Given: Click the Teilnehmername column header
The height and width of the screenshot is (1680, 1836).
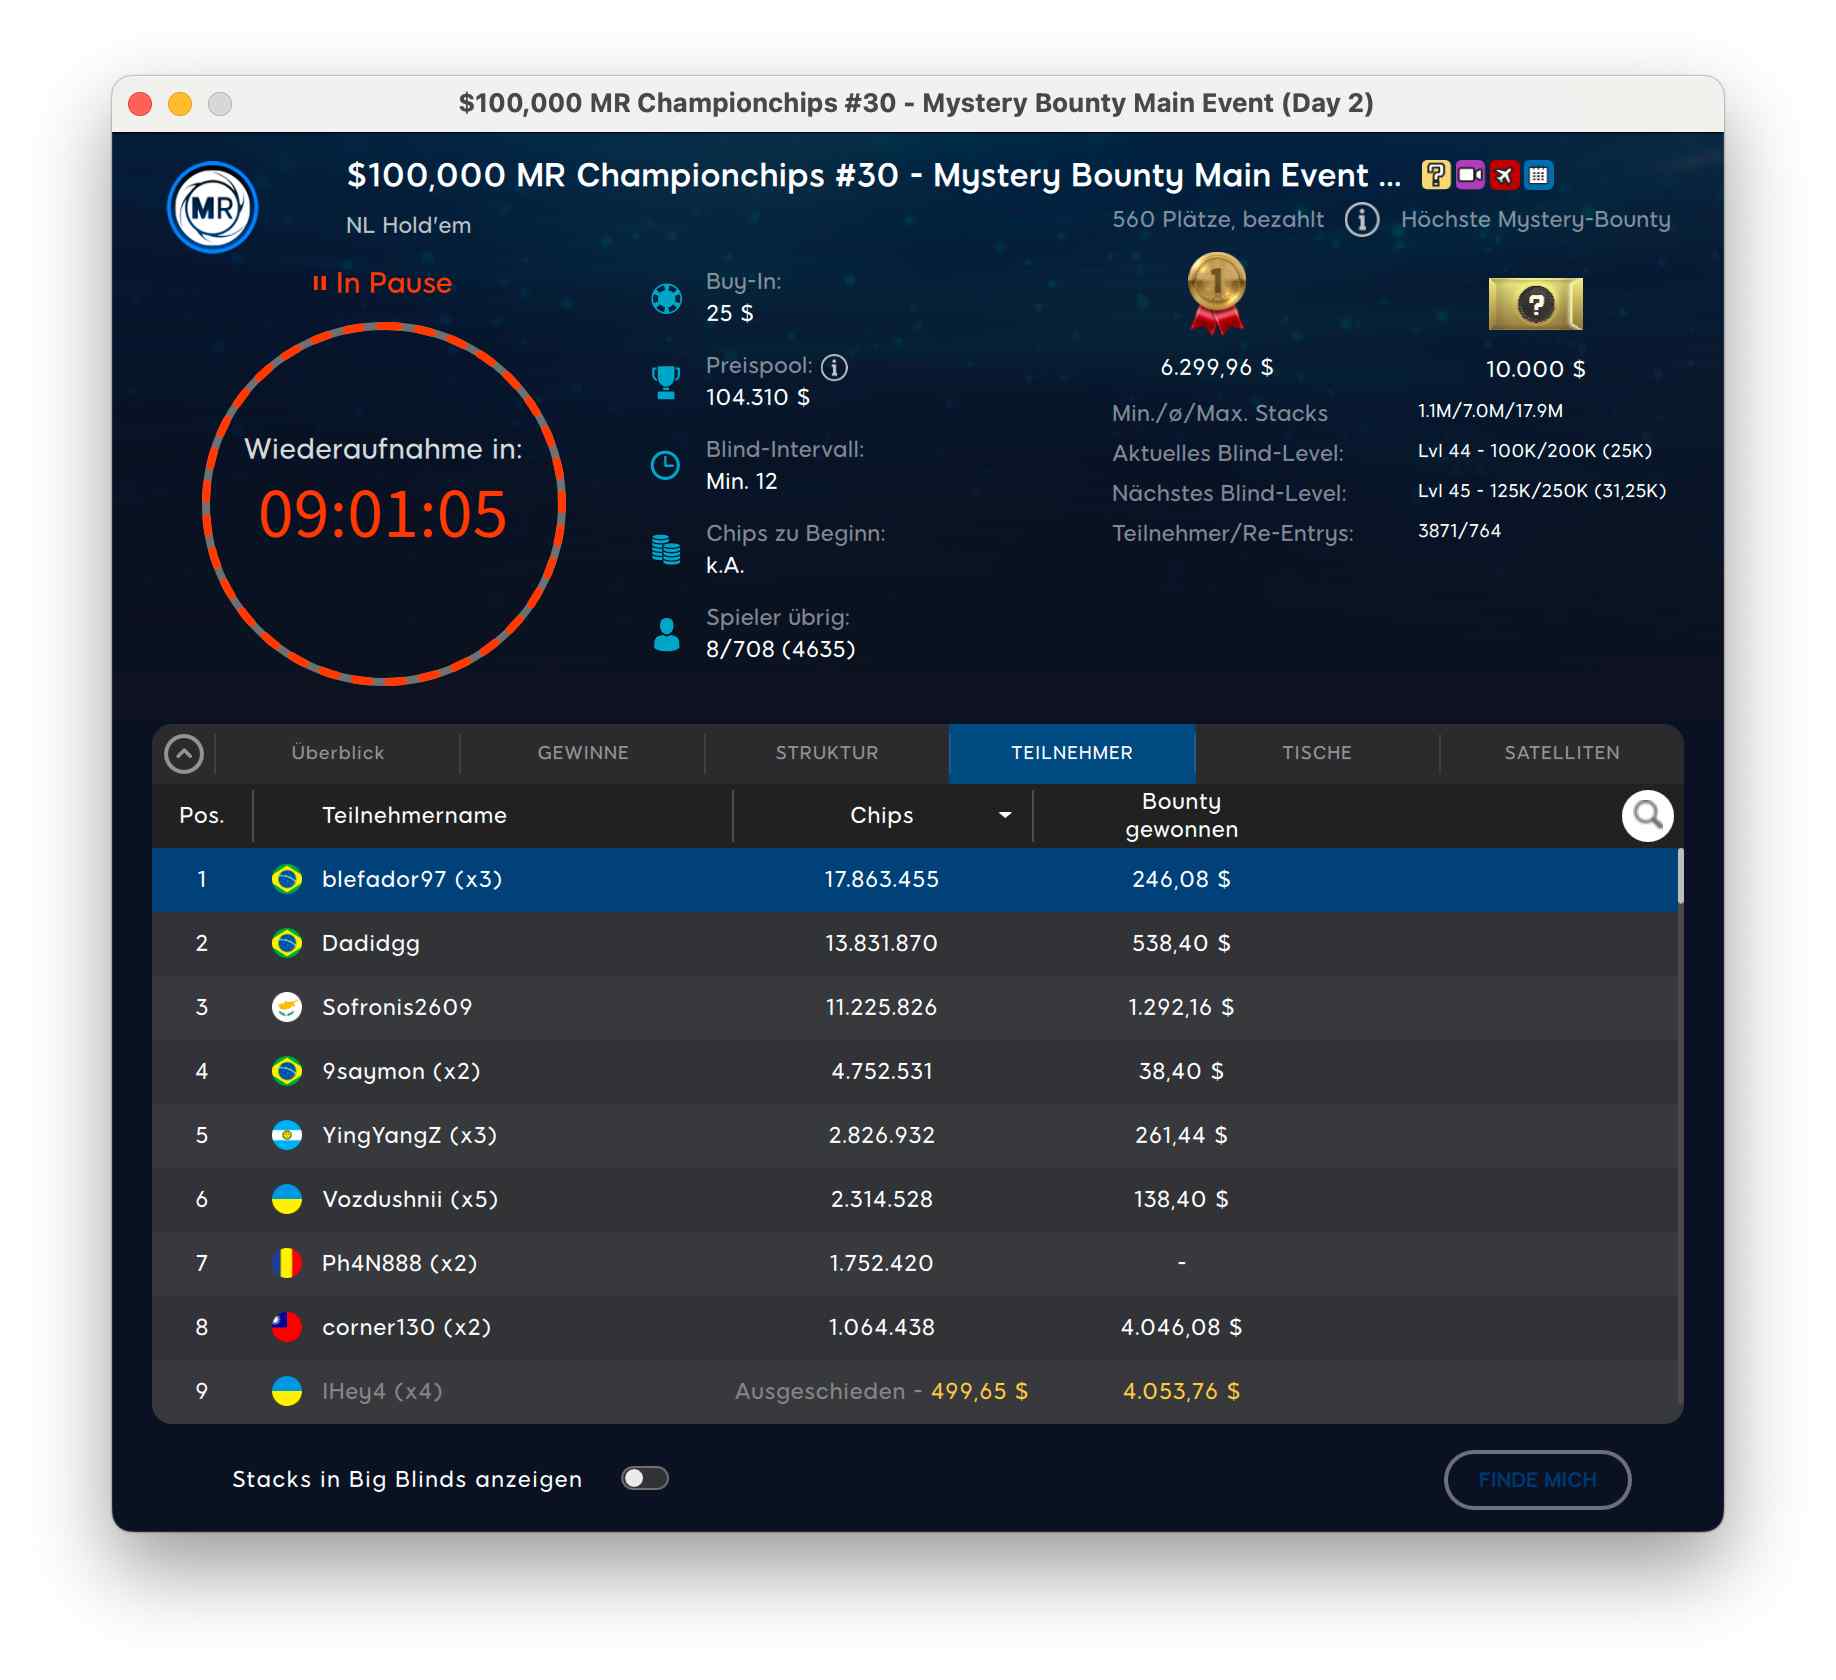Looking at the screenshot, I should click(414, 815).
